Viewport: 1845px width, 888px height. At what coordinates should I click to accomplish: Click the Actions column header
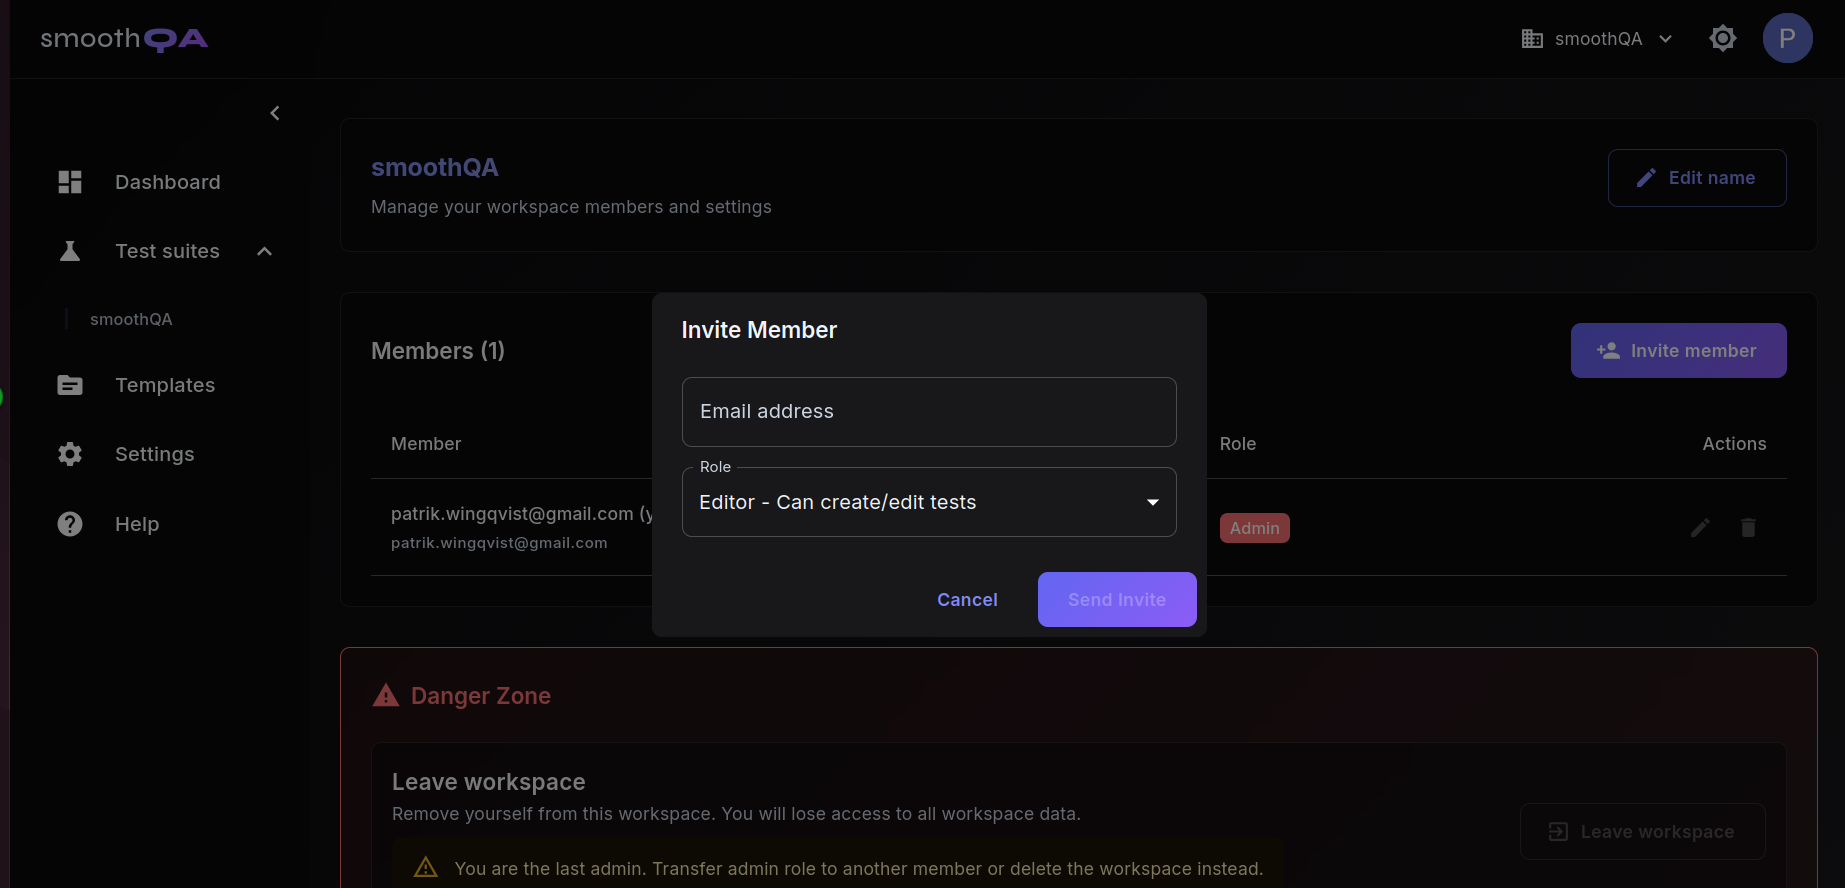pos(1734,444)
